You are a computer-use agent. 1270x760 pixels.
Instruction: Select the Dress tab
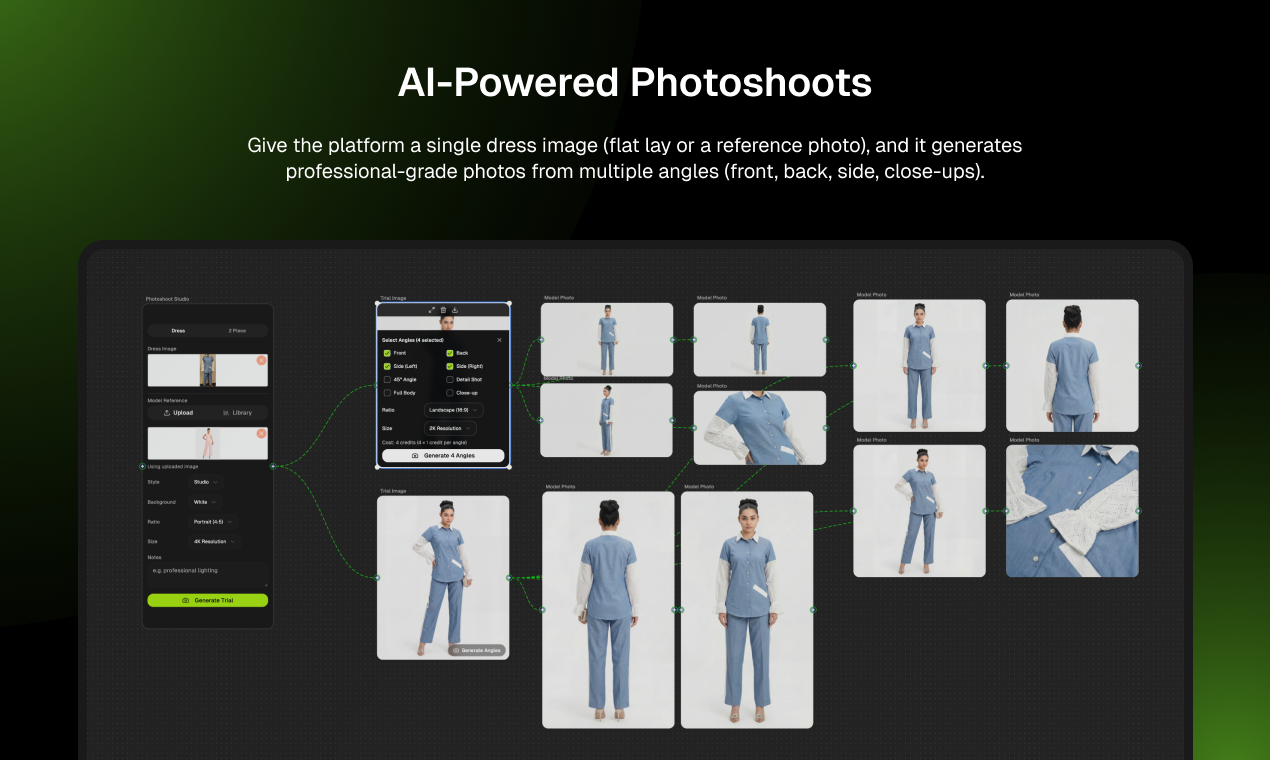pyautogui.click(x=178, y=330)
